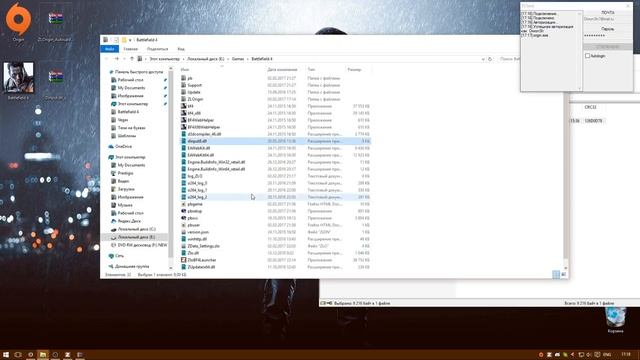Click the greyed login button in launcher
This screenshot has height=360, width=640.
[x=607, y=47]
